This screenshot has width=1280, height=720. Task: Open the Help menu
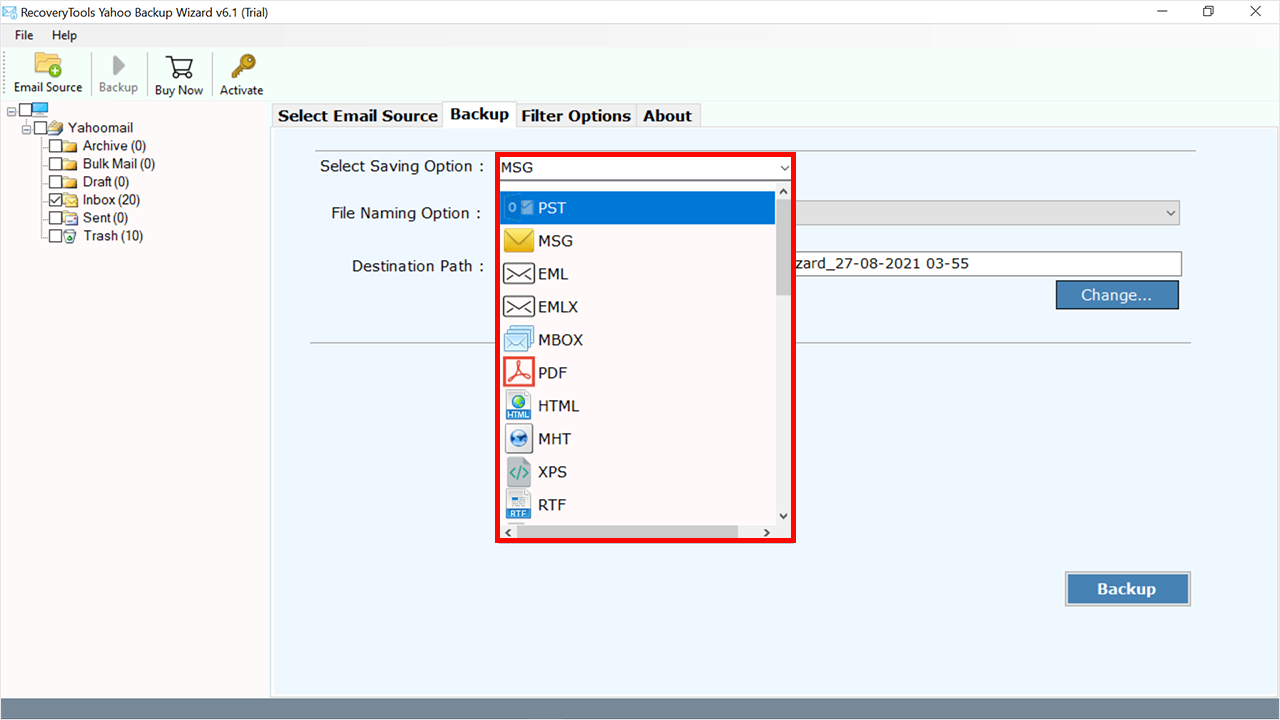pos(64,35)
